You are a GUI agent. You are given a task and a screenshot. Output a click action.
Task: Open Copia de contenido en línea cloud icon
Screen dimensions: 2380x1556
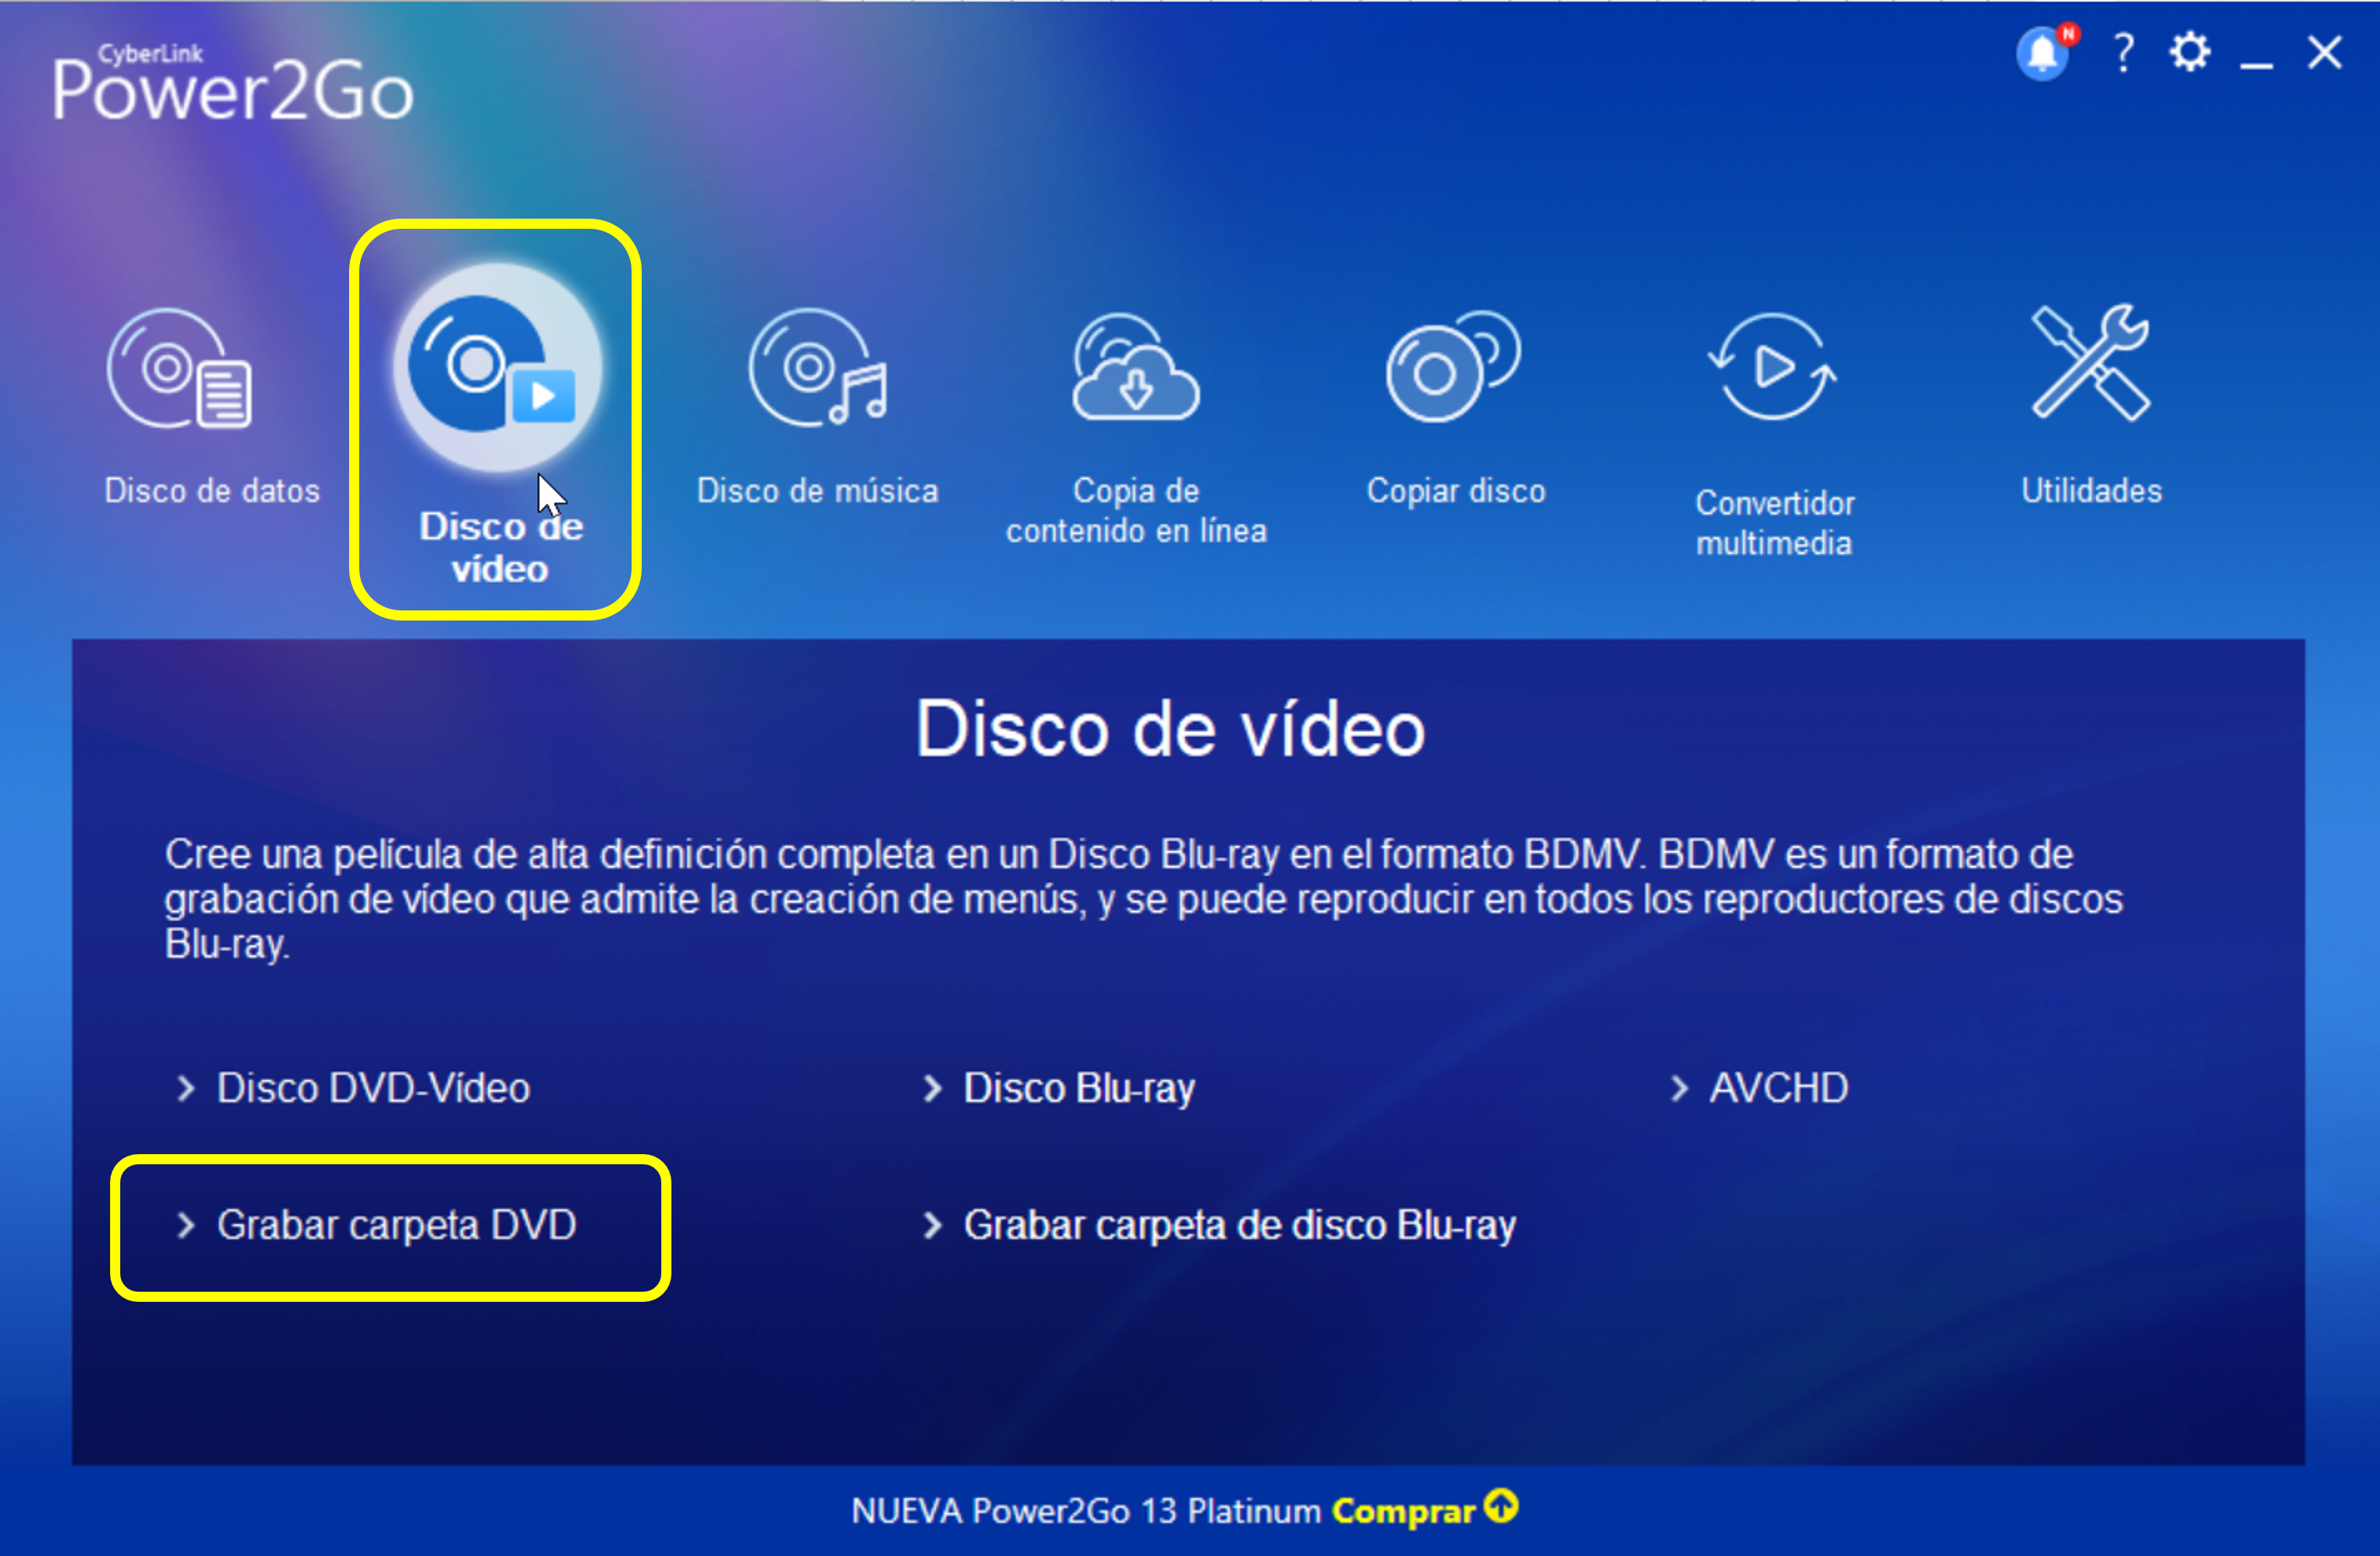tap(1136, 366)
